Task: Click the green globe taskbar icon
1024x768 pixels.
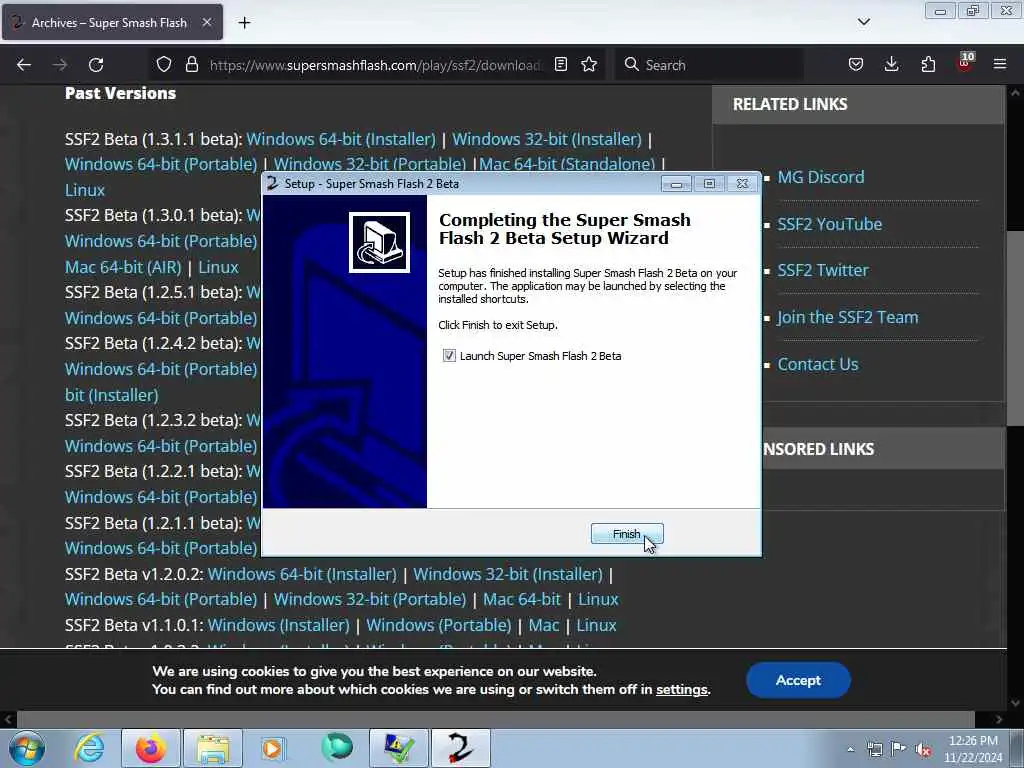Action: pyautogui.click(x=336, y=748)
